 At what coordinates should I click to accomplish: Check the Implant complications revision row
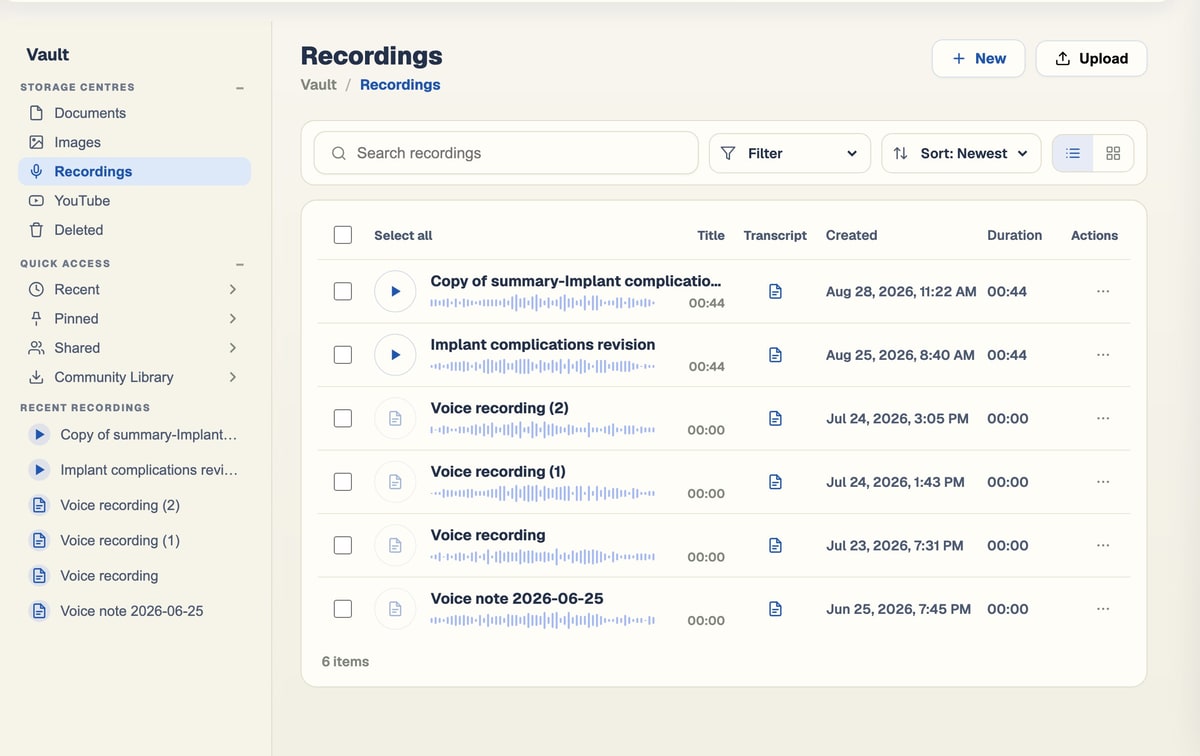pyautogui.click(x=343, y=355)
